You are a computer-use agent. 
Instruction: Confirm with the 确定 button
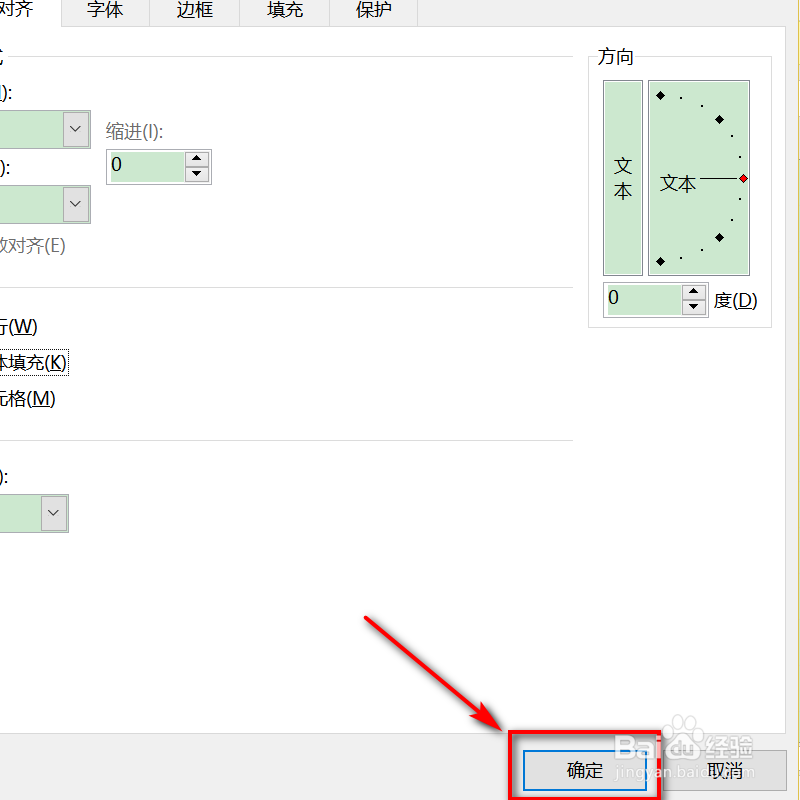tap(585, 770)
